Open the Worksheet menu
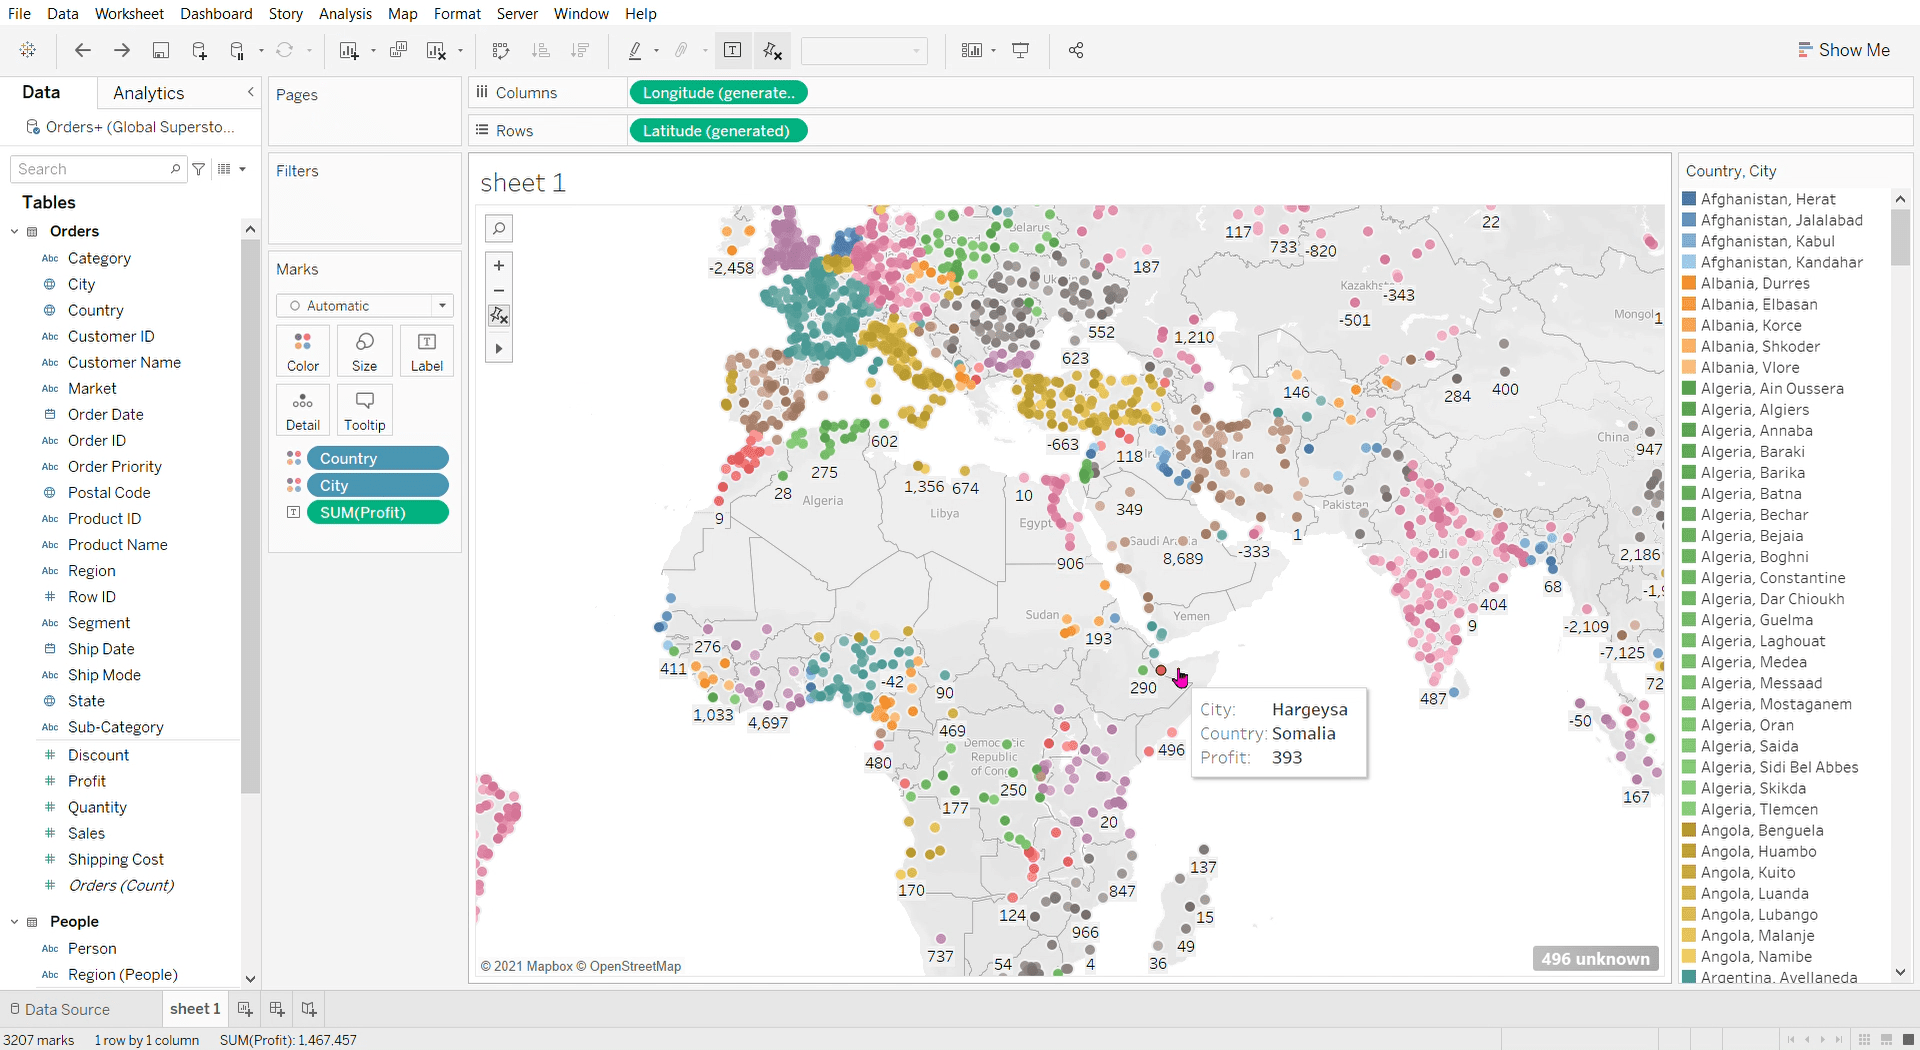 pos(129,14)
